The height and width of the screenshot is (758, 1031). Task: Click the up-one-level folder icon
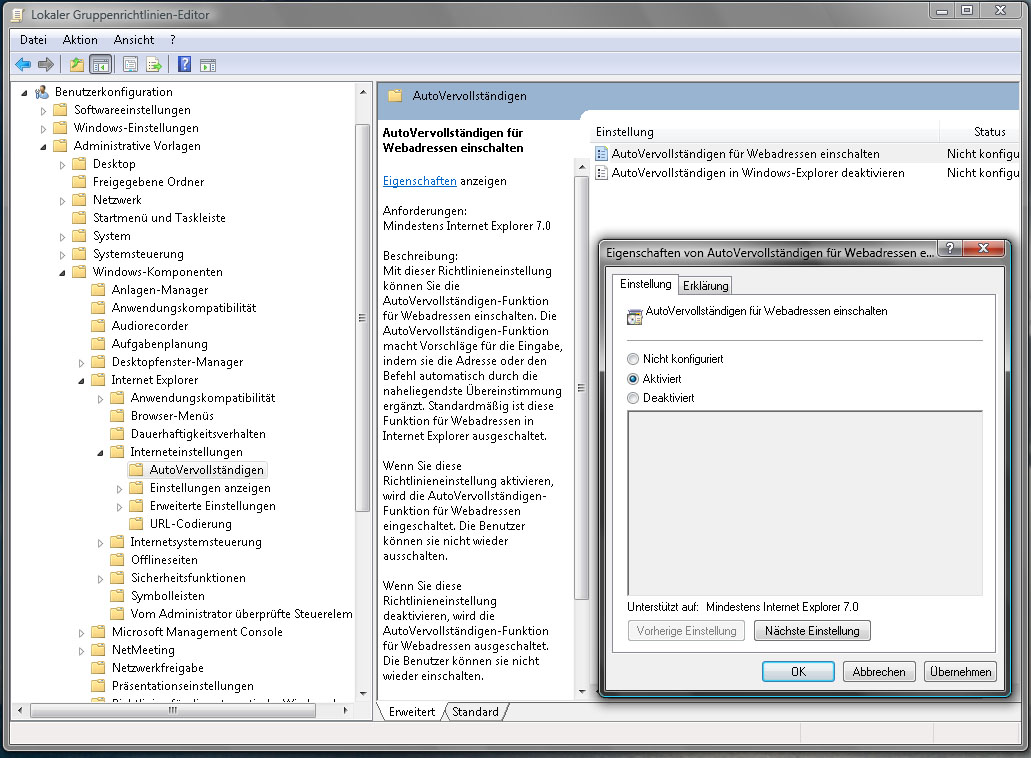[77, 64]
